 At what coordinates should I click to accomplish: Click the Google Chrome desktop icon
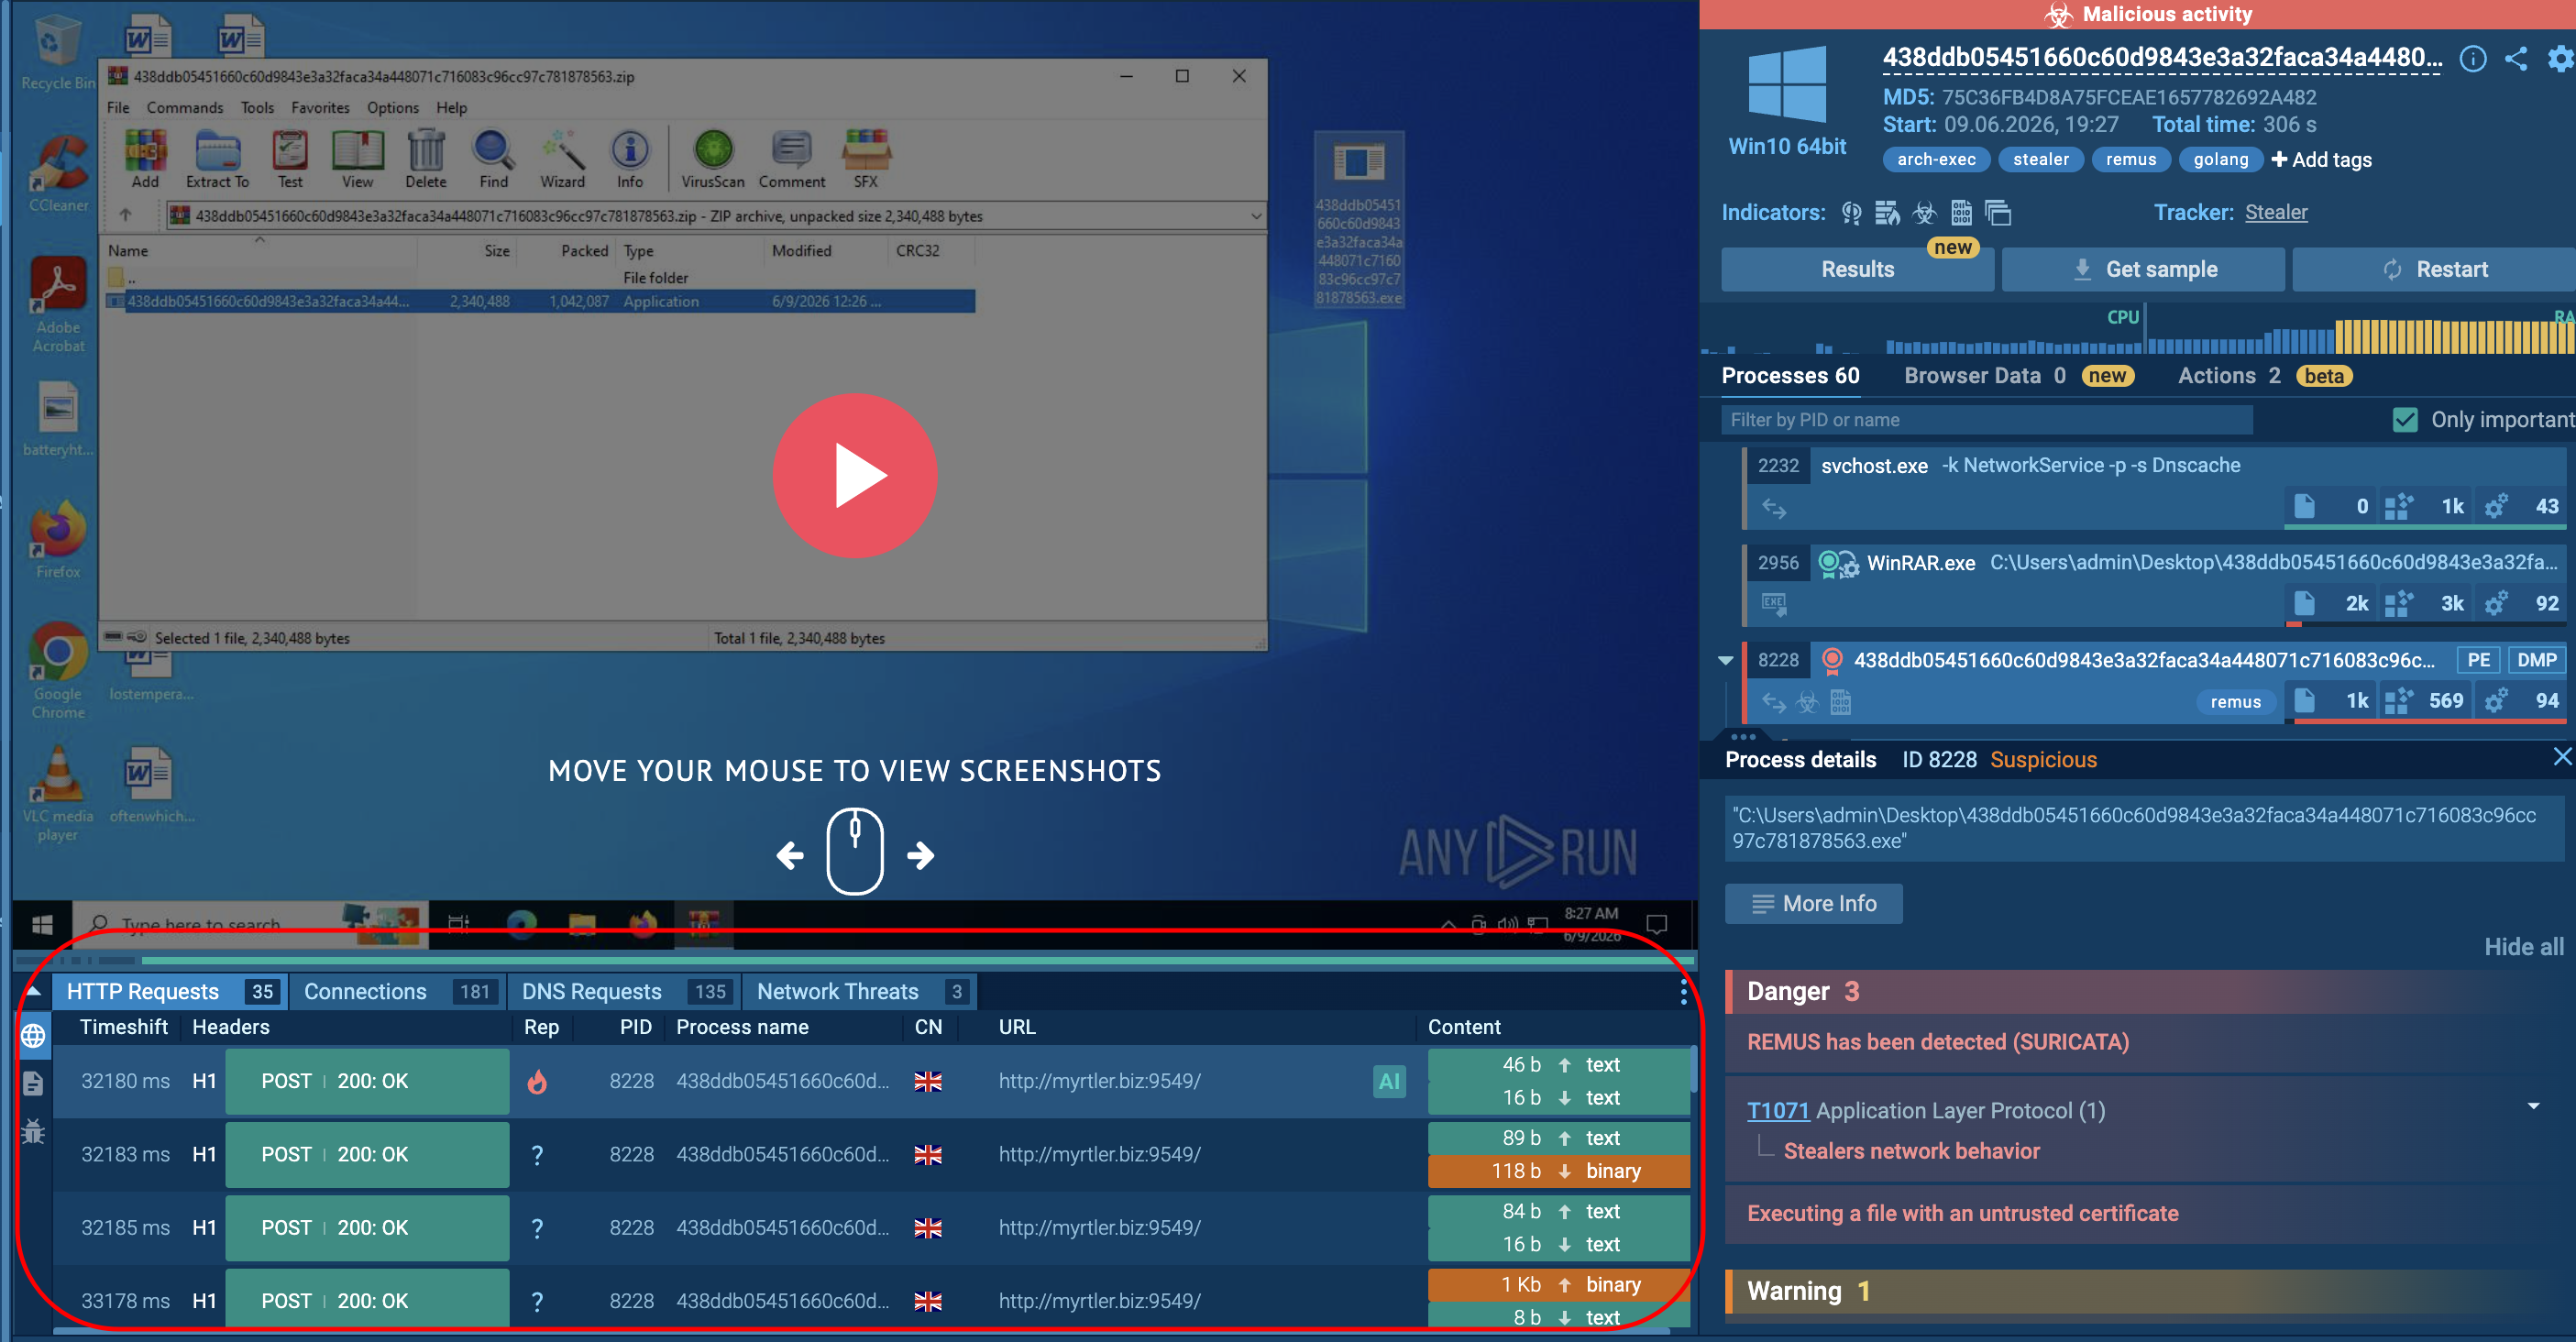pyautogui.click(x=58, y=670)
